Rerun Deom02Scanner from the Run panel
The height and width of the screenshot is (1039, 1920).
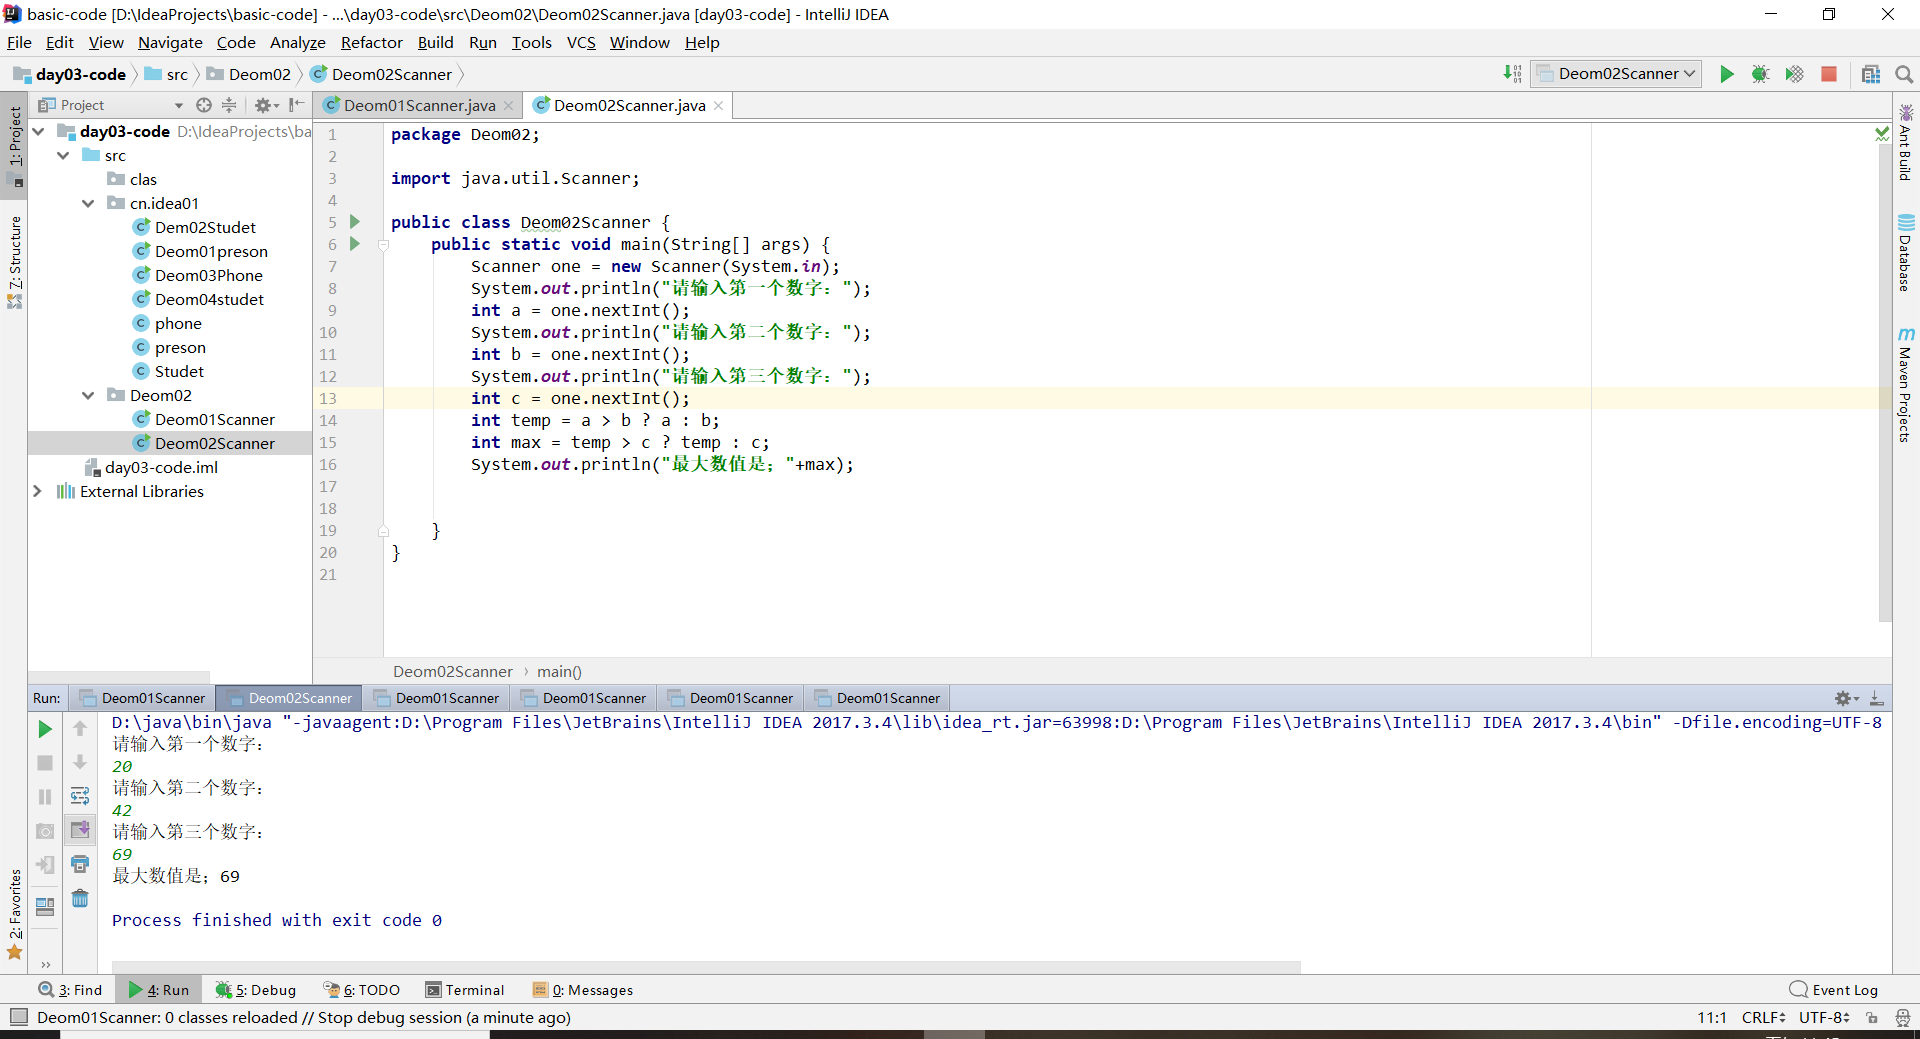45,729
